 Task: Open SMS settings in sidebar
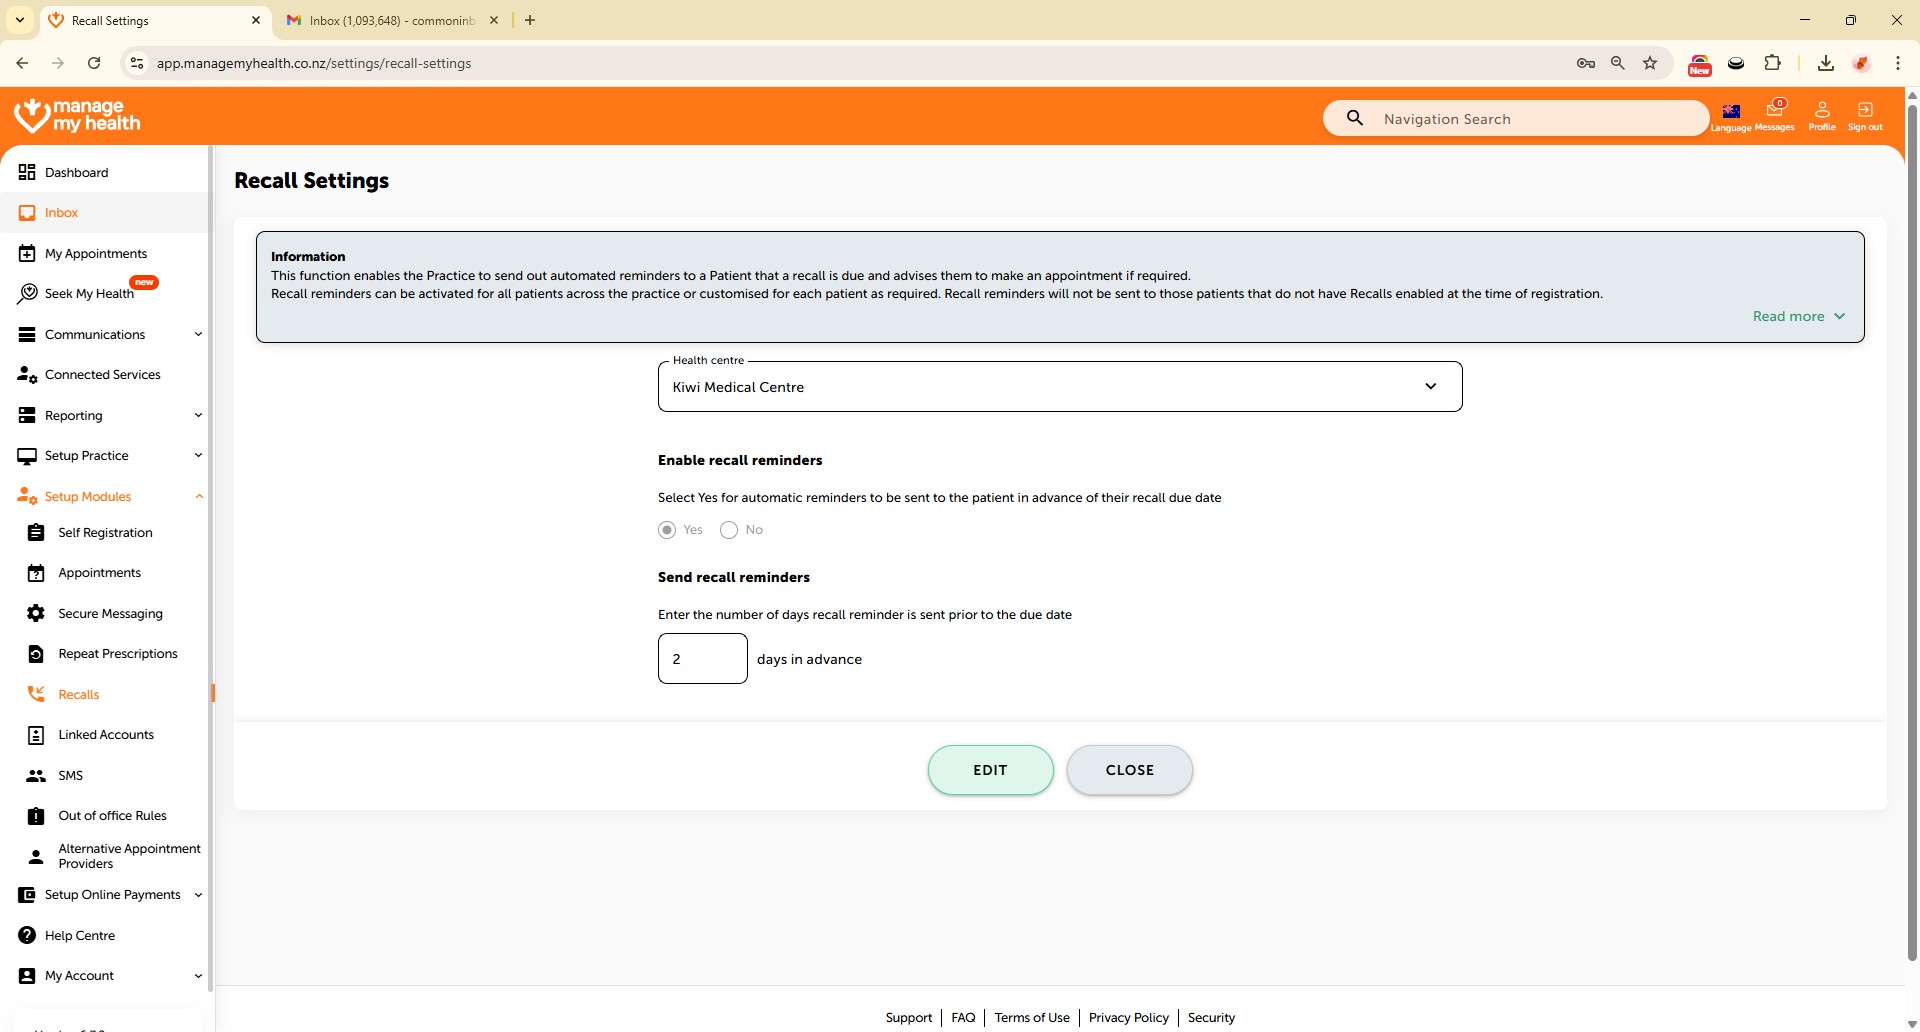70,775
